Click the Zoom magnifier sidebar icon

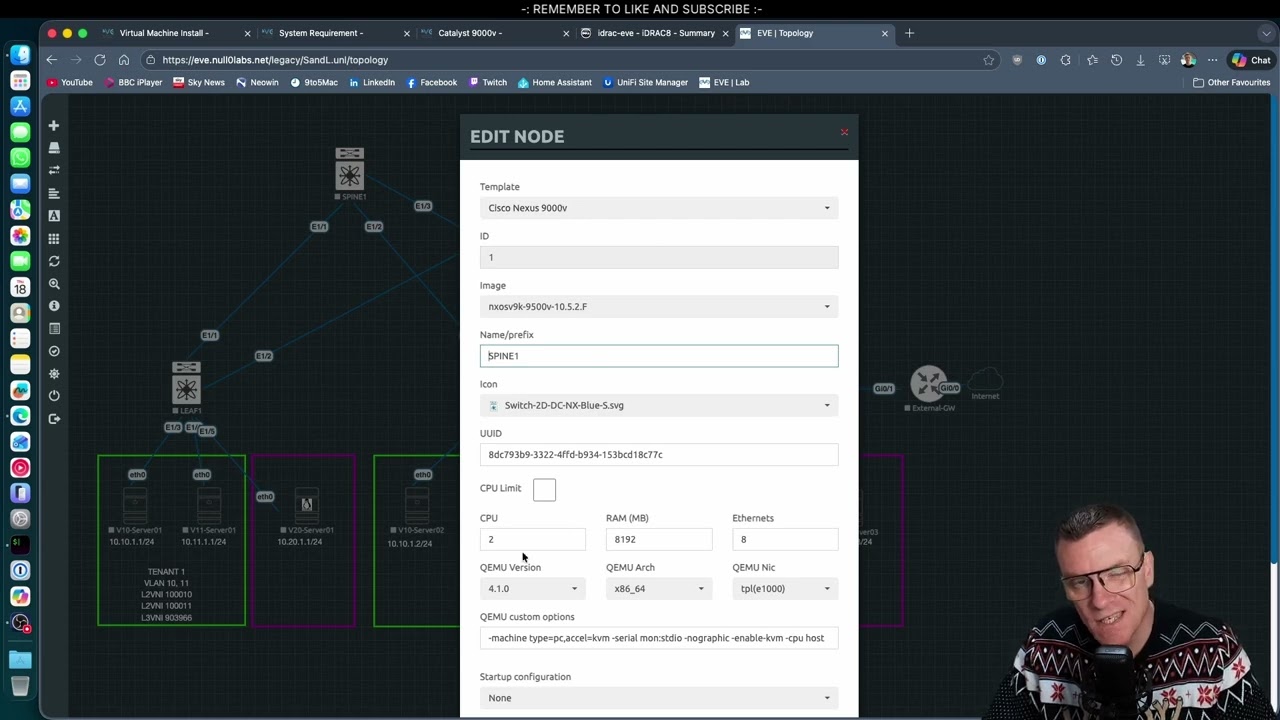[54, 284]
